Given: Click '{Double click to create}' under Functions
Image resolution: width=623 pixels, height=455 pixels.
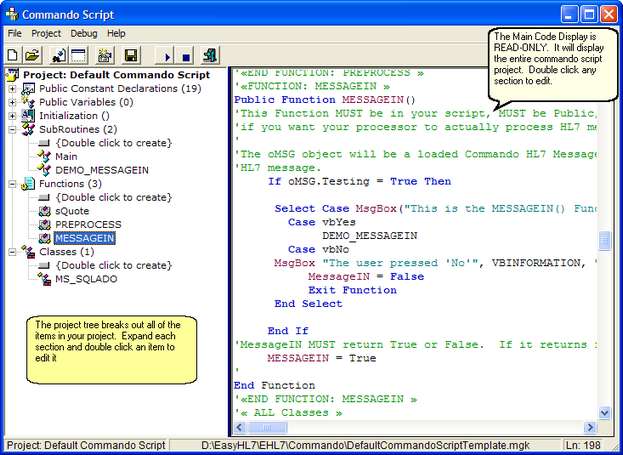Looking at the screenshot, I should tap(114, 197).
